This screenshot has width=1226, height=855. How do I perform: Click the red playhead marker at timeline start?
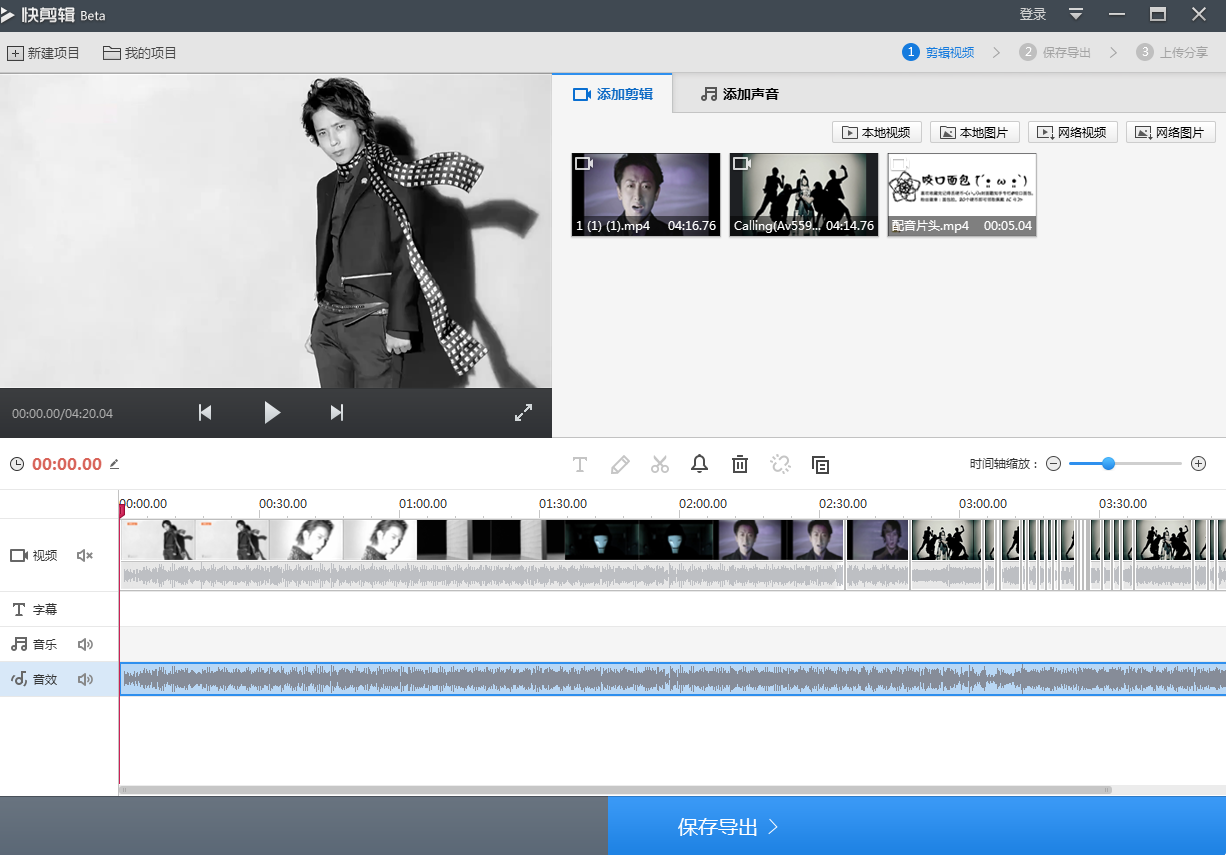point(122,511)
